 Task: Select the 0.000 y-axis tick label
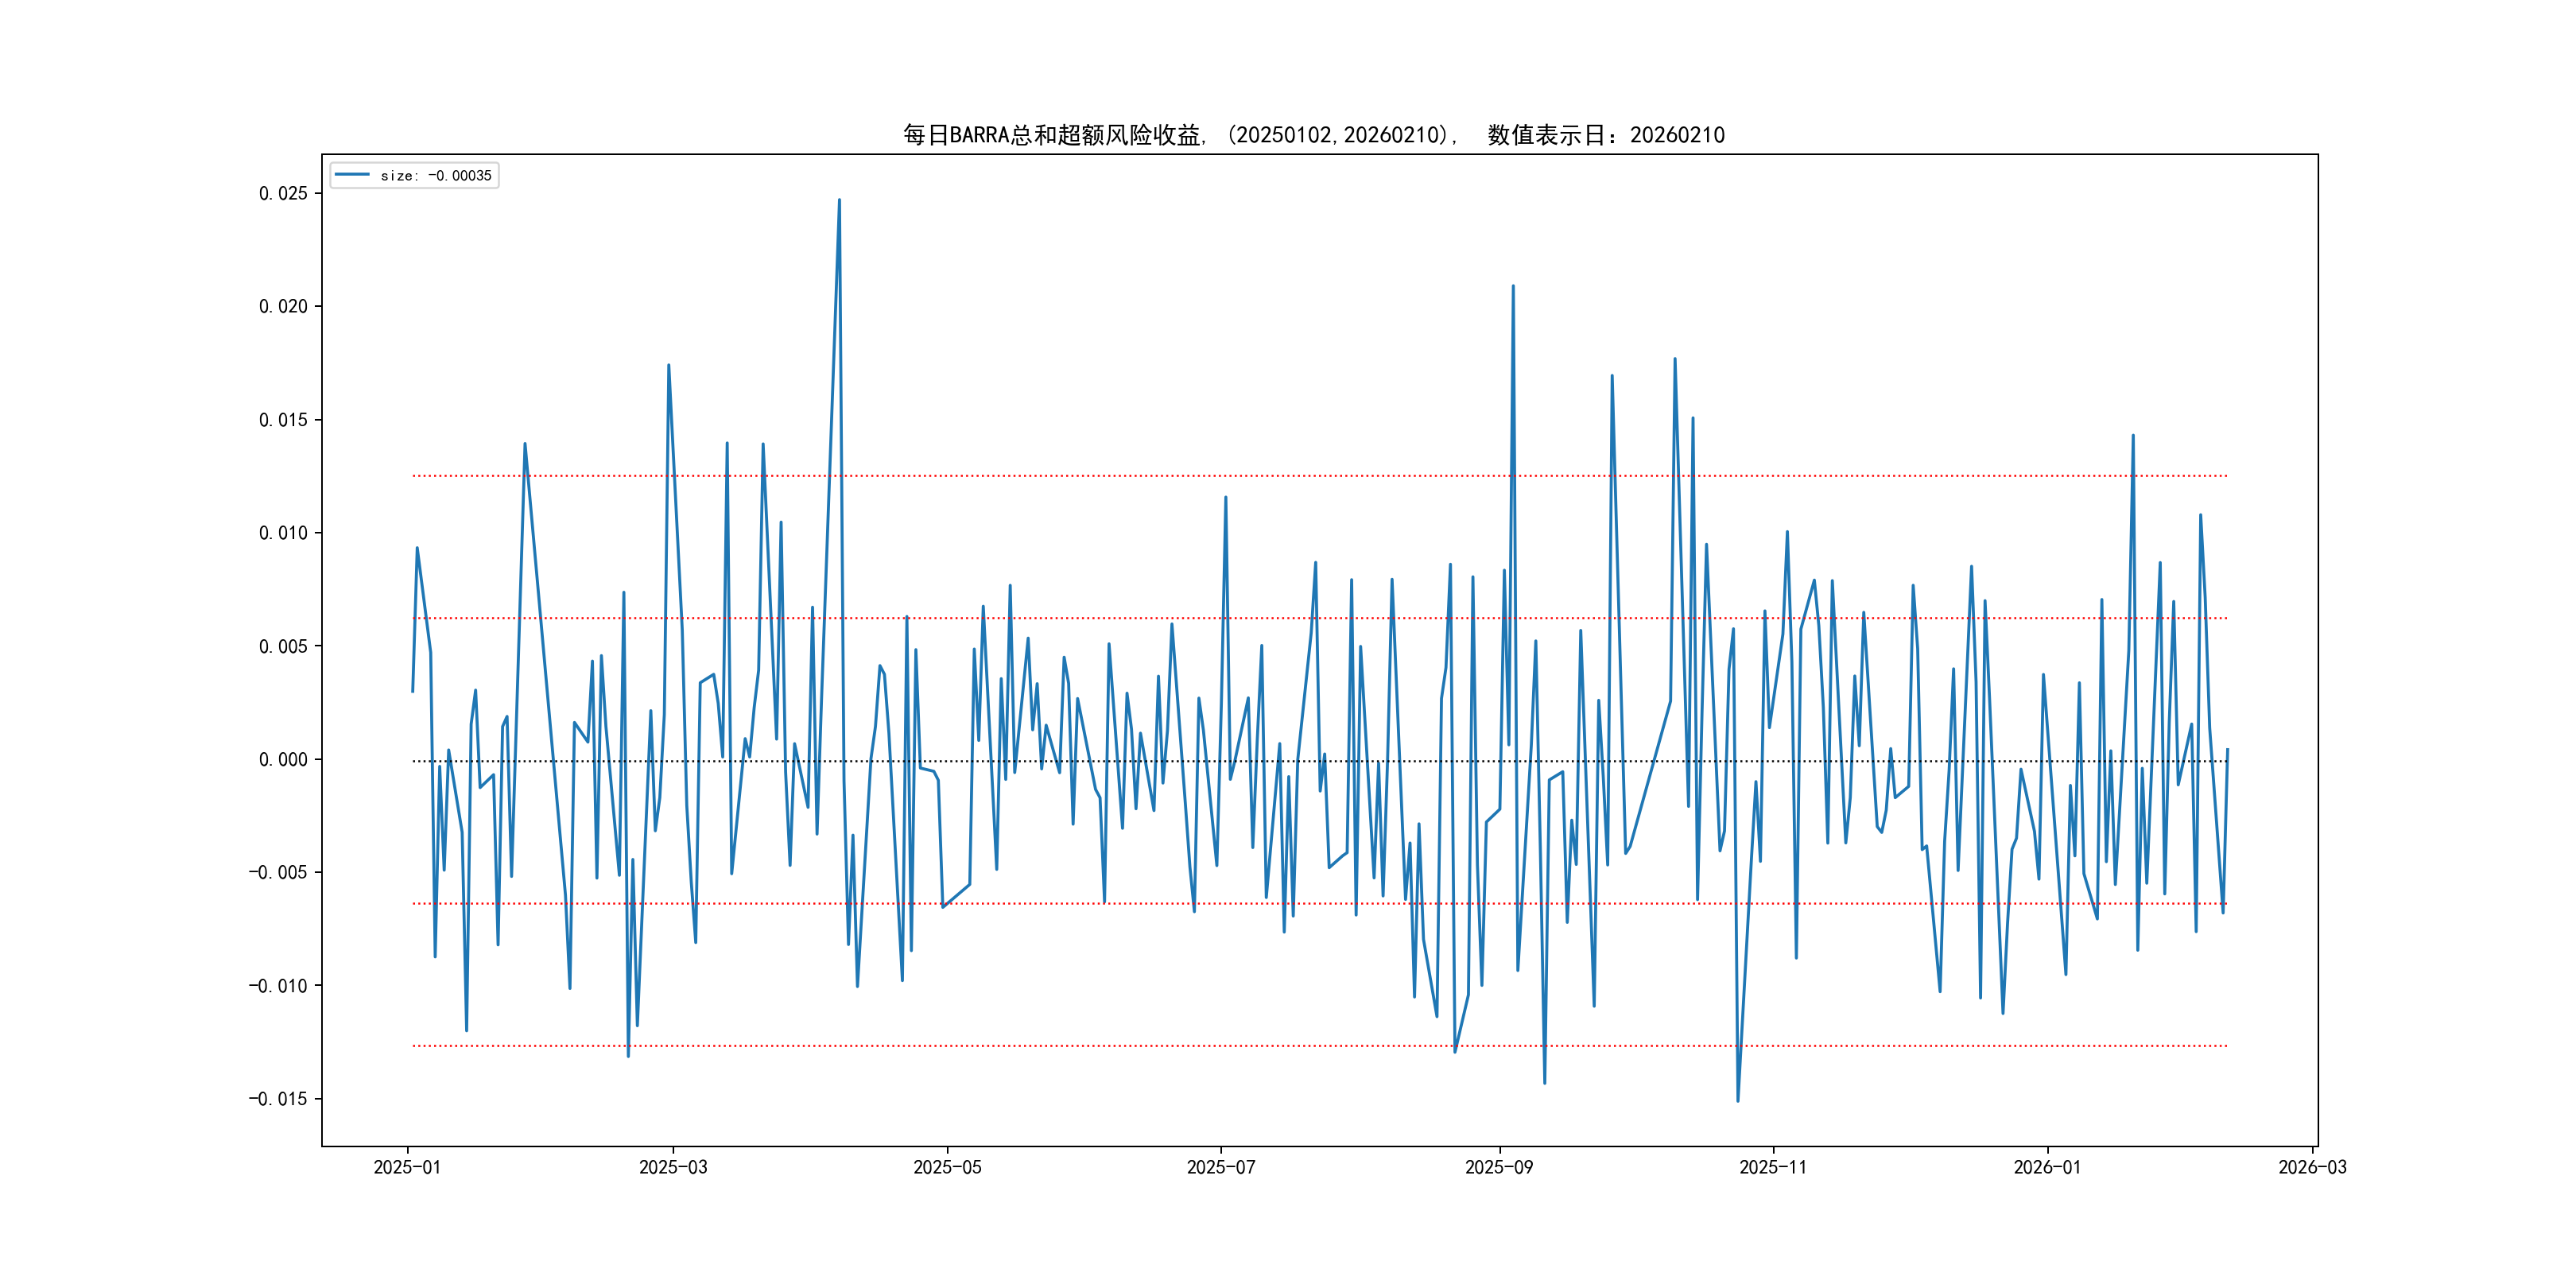tap(283, 760)
